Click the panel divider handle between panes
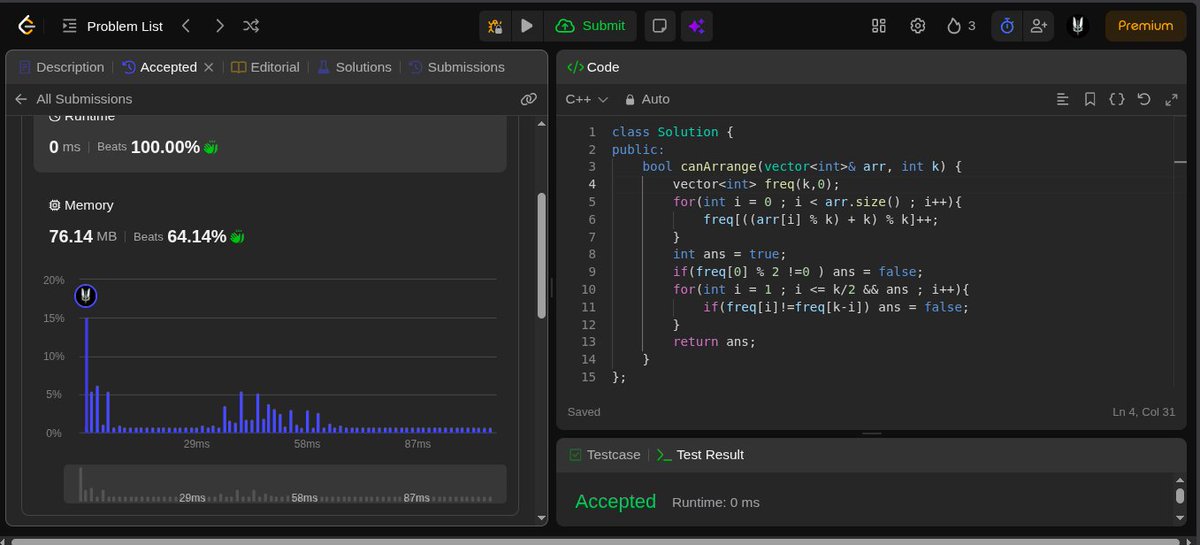1200x545 pixels. [x=552, y=287]
